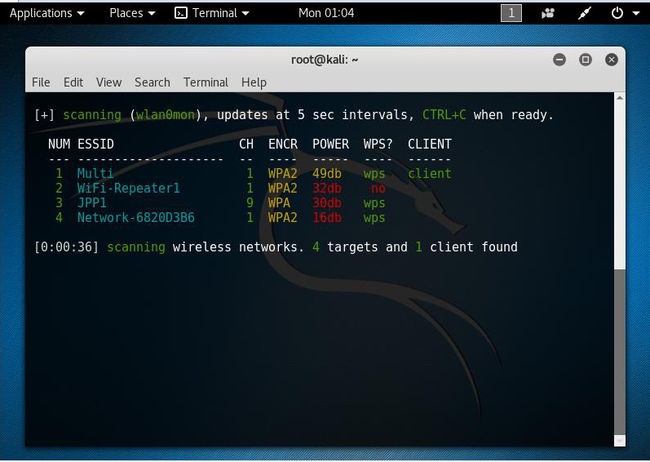The image size is (650, 462).
Task: Close the root@kali terminal window
Action: 610,60
